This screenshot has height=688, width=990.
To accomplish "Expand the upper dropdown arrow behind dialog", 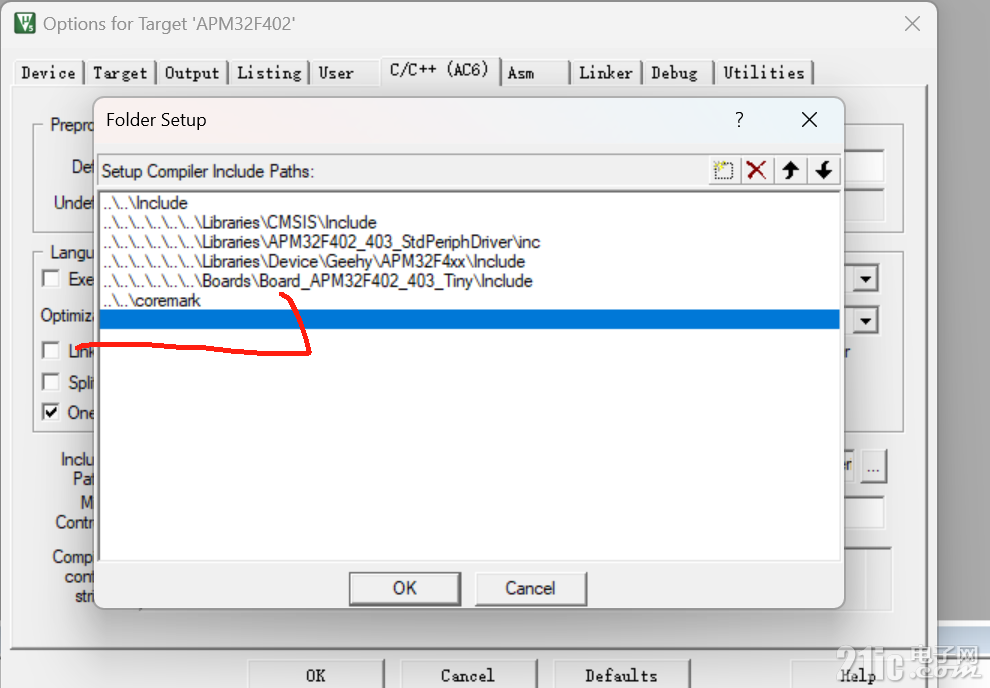I will click(x=866, y=279).
